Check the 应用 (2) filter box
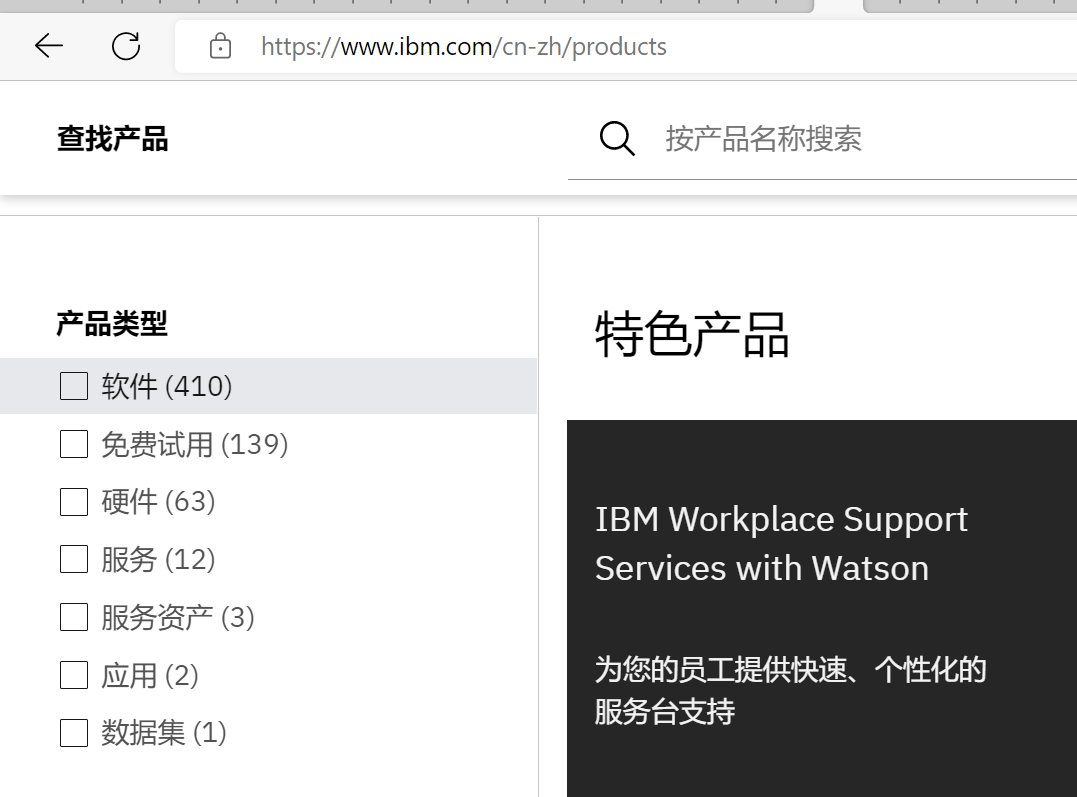 (x=74, y=675)
